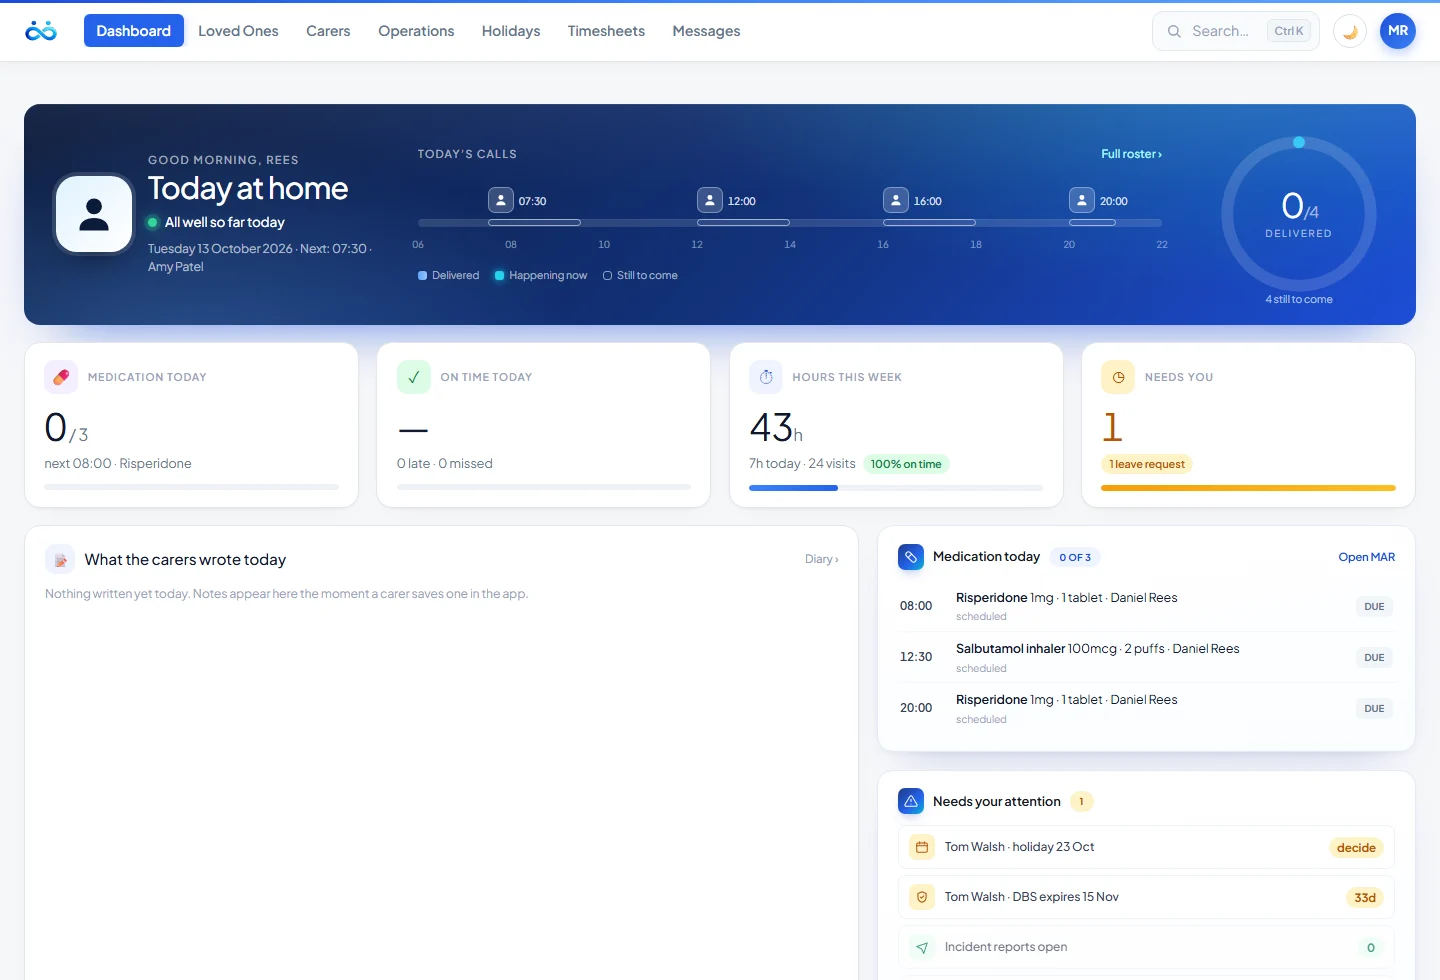
Task: Toggle dark mode moon icon
Action: [1350, 31]
